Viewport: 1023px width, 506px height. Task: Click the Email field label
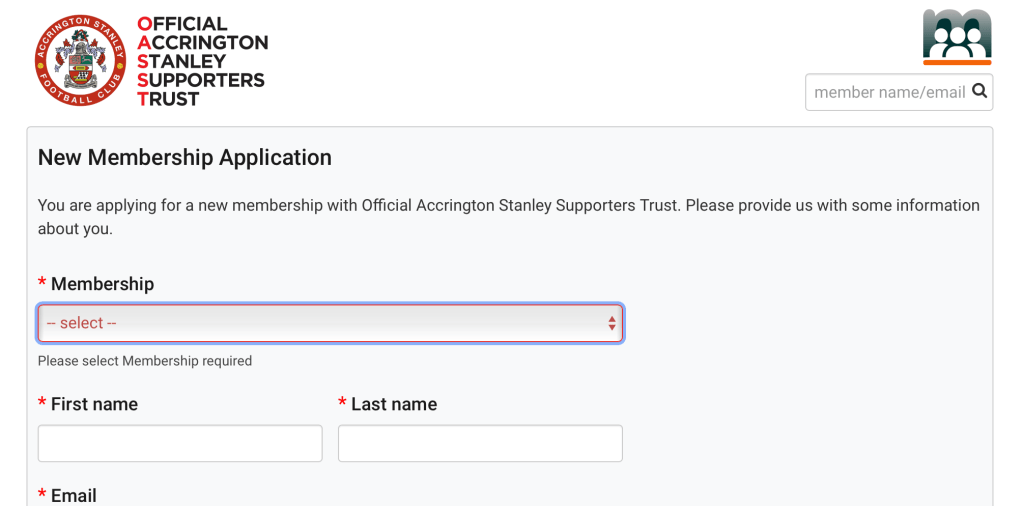coord(74,496)
